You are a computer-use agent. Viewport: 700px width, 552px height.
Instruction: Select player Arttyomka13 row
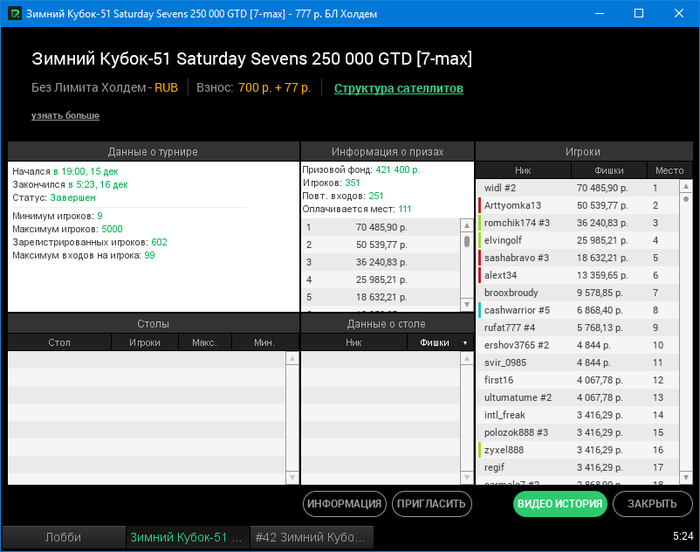(578, 205)
